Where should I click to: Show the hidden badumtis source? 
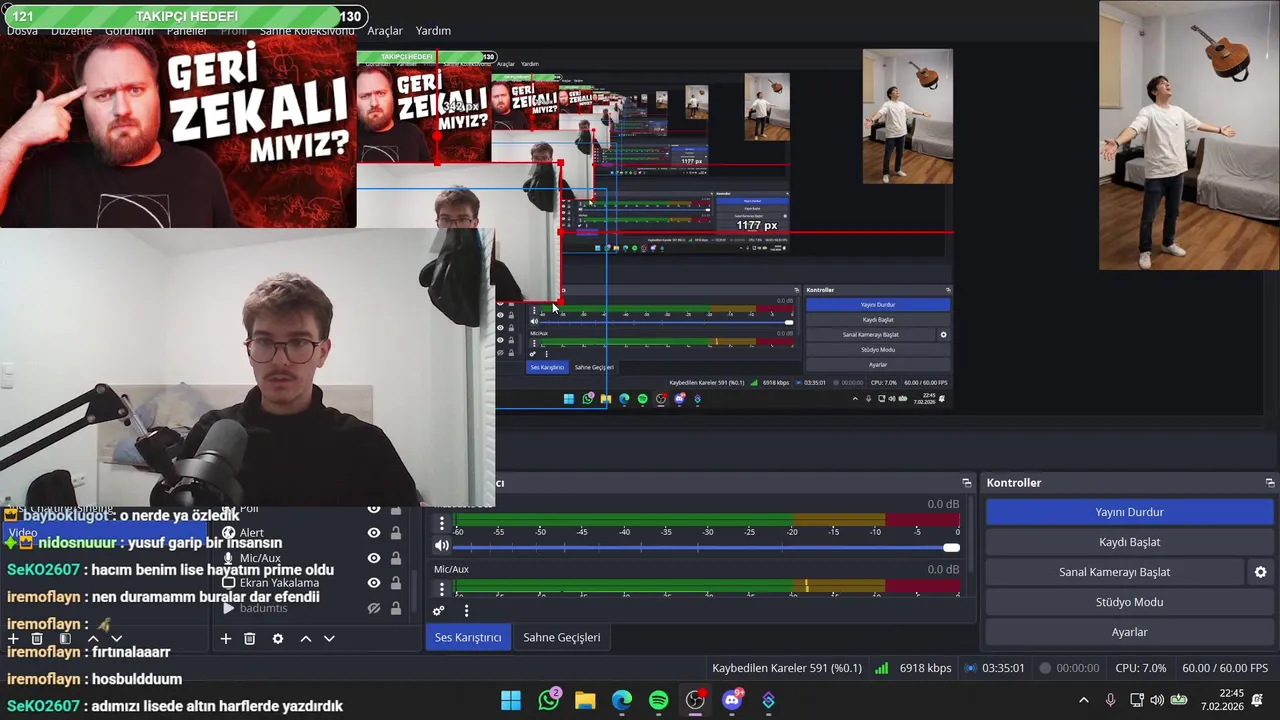tap(374, 608)
